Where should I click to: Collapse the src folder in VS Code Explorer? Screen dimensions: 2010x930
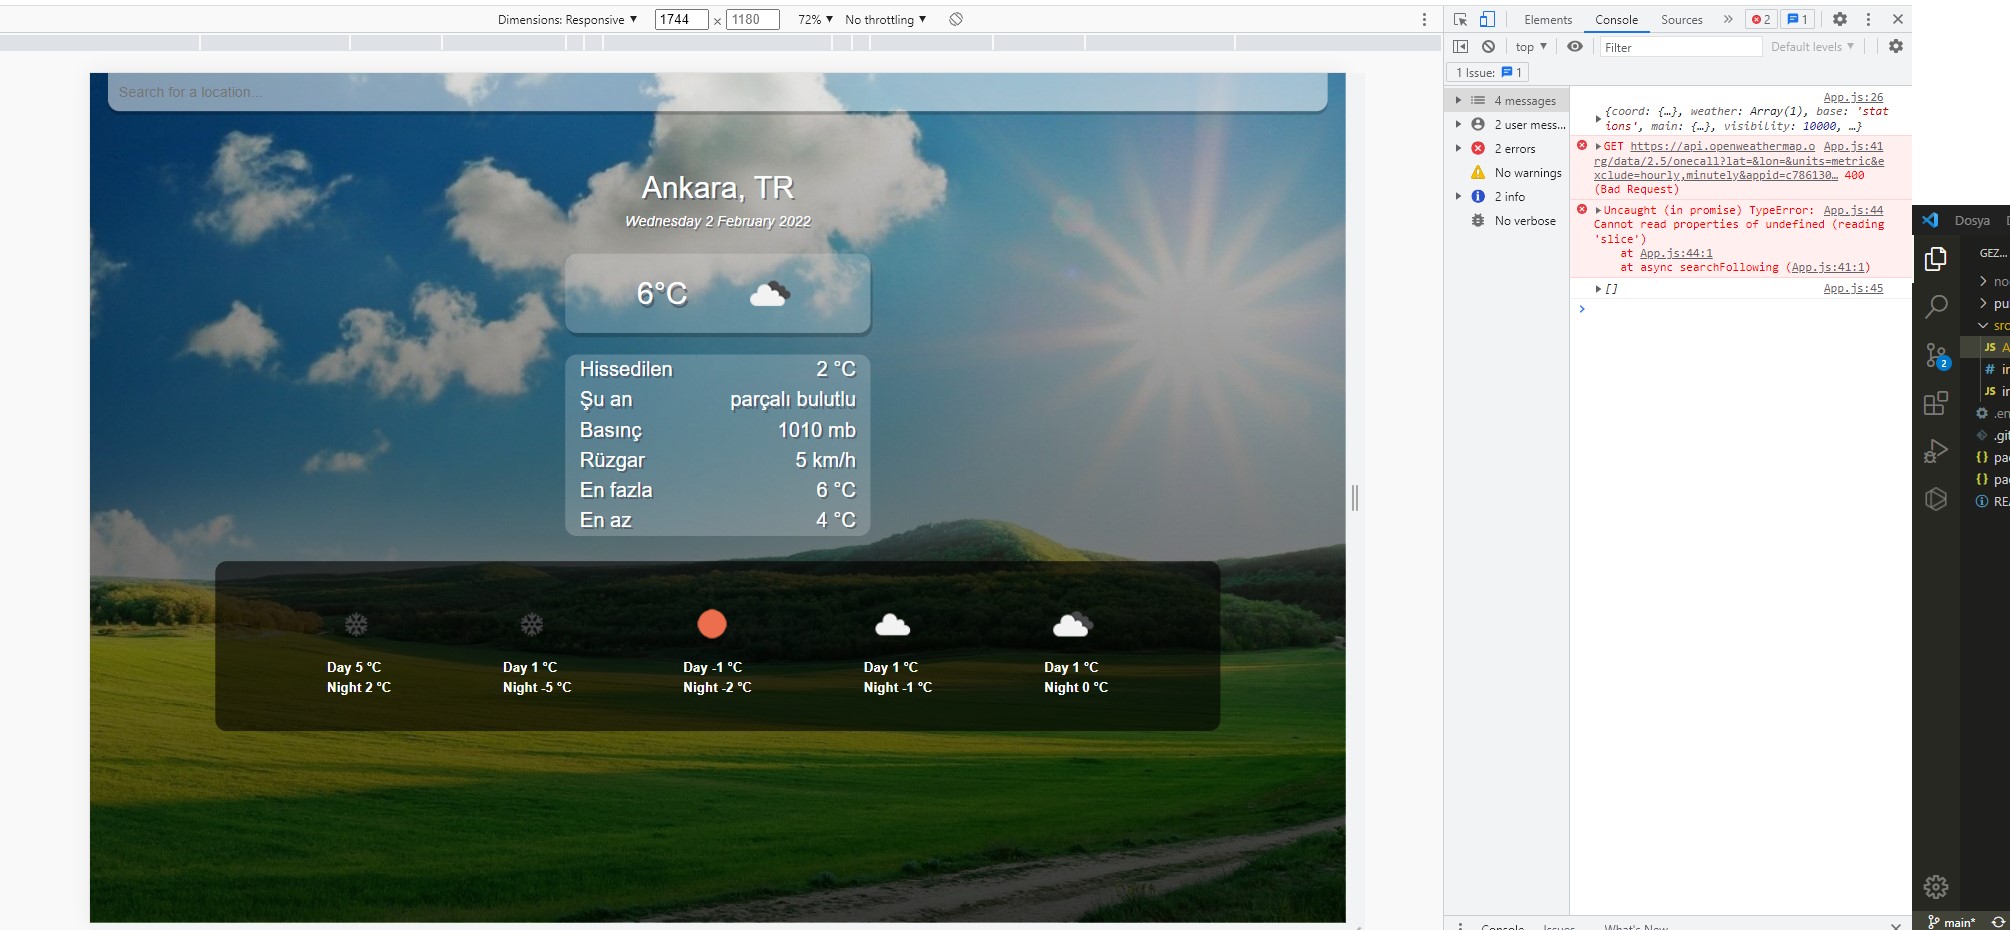click(x=1983, y=326)
